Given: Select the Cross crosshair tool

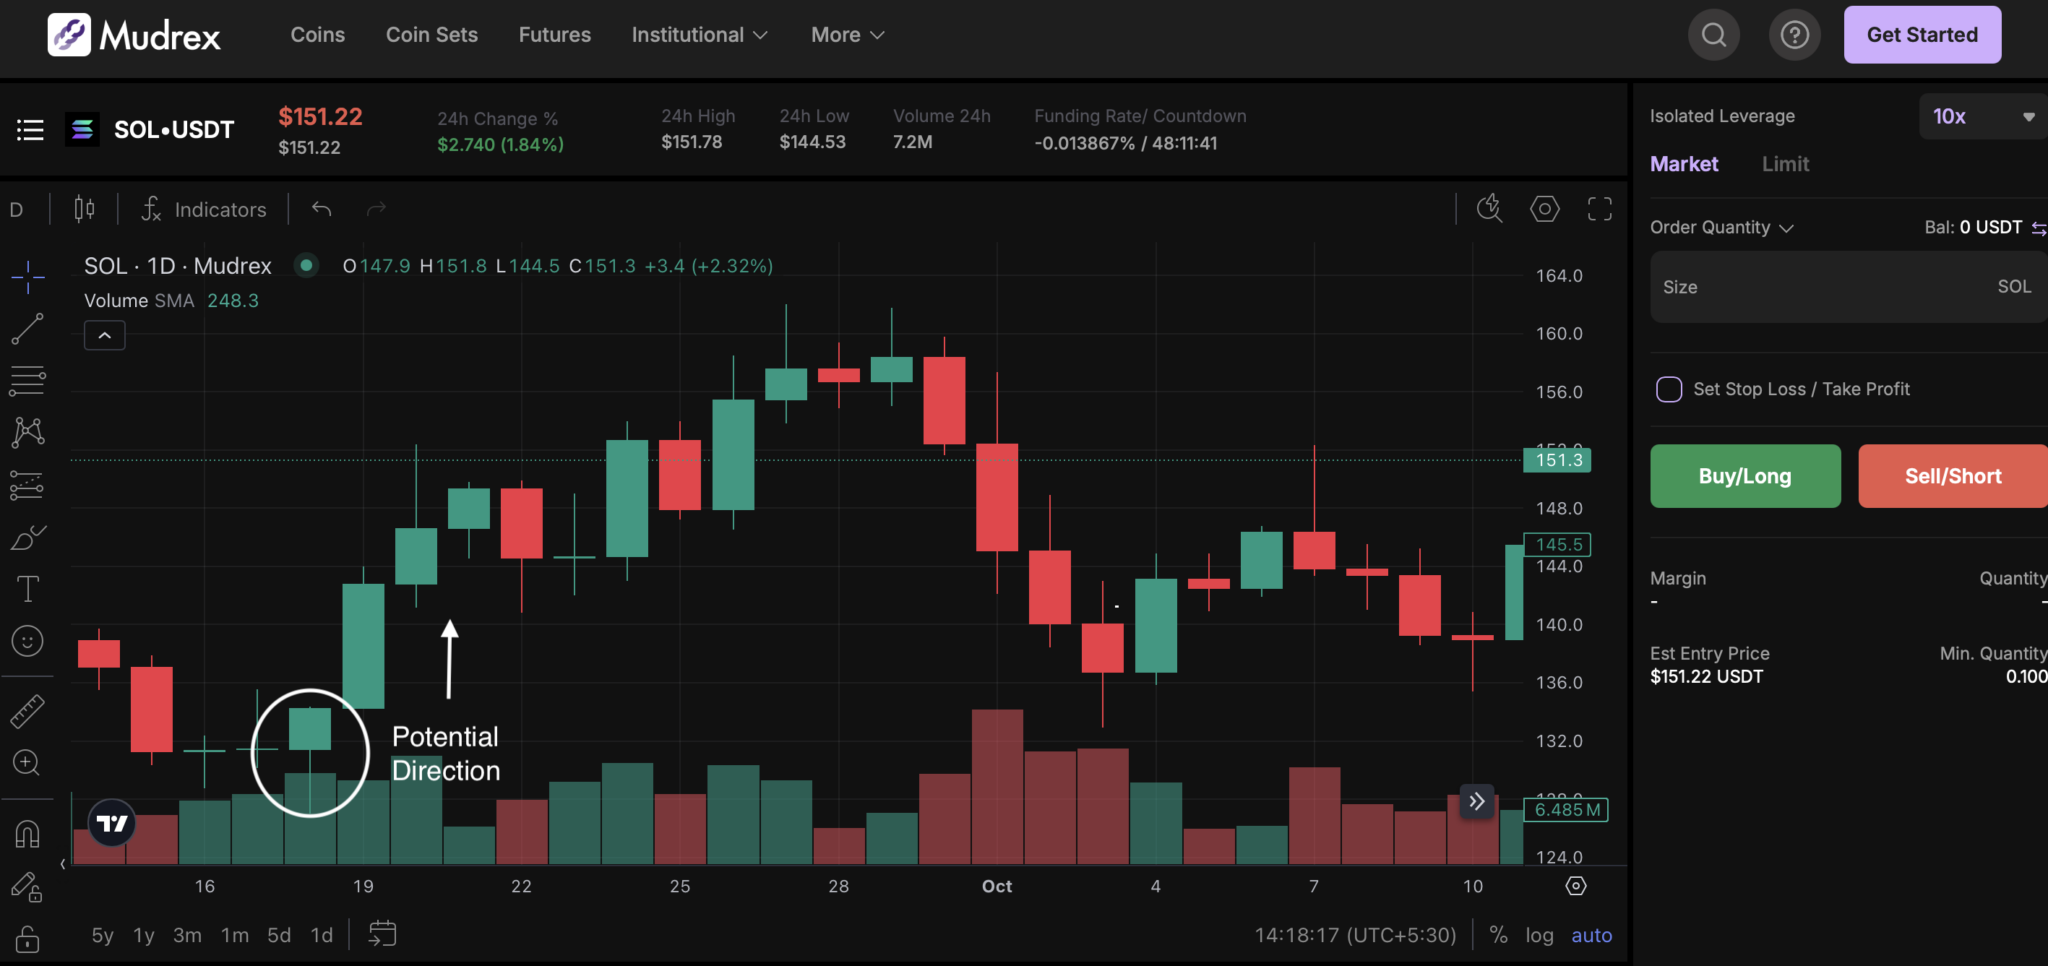Looking at the screenshot, I should coord(27,276).
